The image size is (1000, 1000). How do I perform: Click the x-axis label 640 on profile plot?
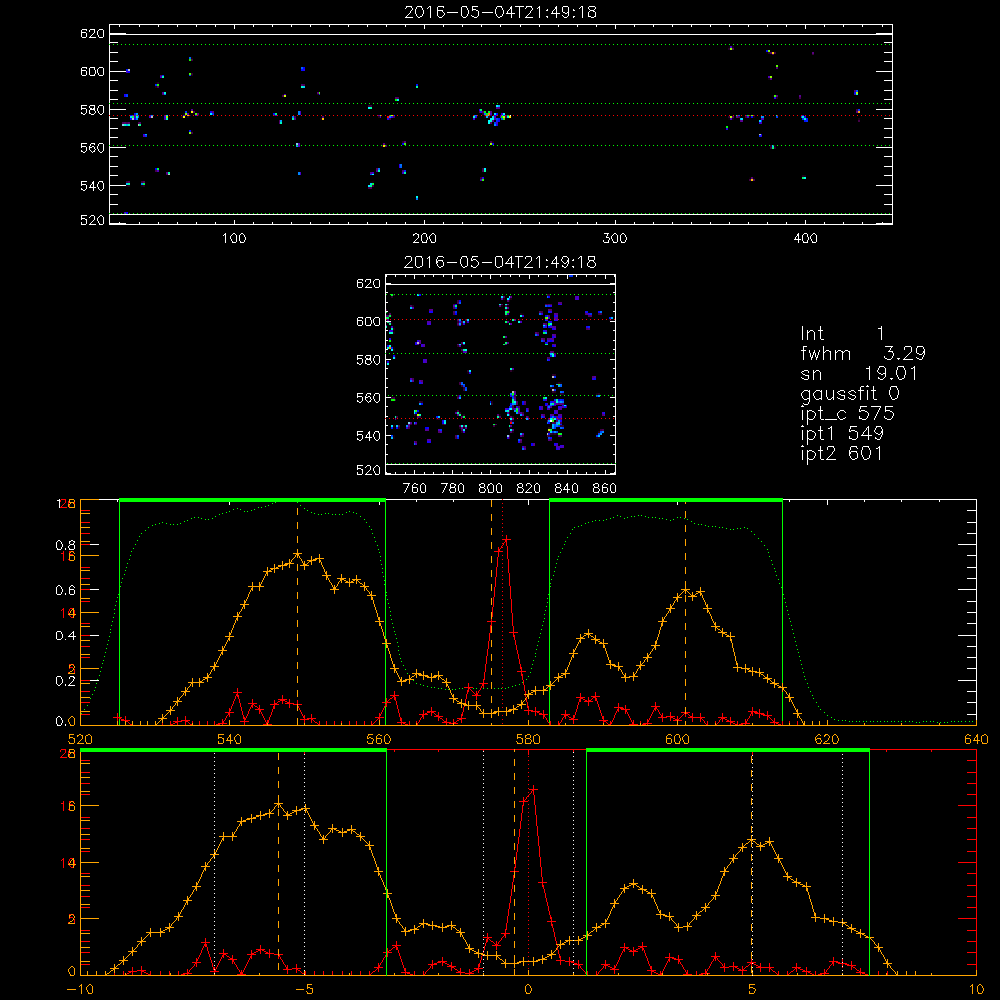coord(976,740)
